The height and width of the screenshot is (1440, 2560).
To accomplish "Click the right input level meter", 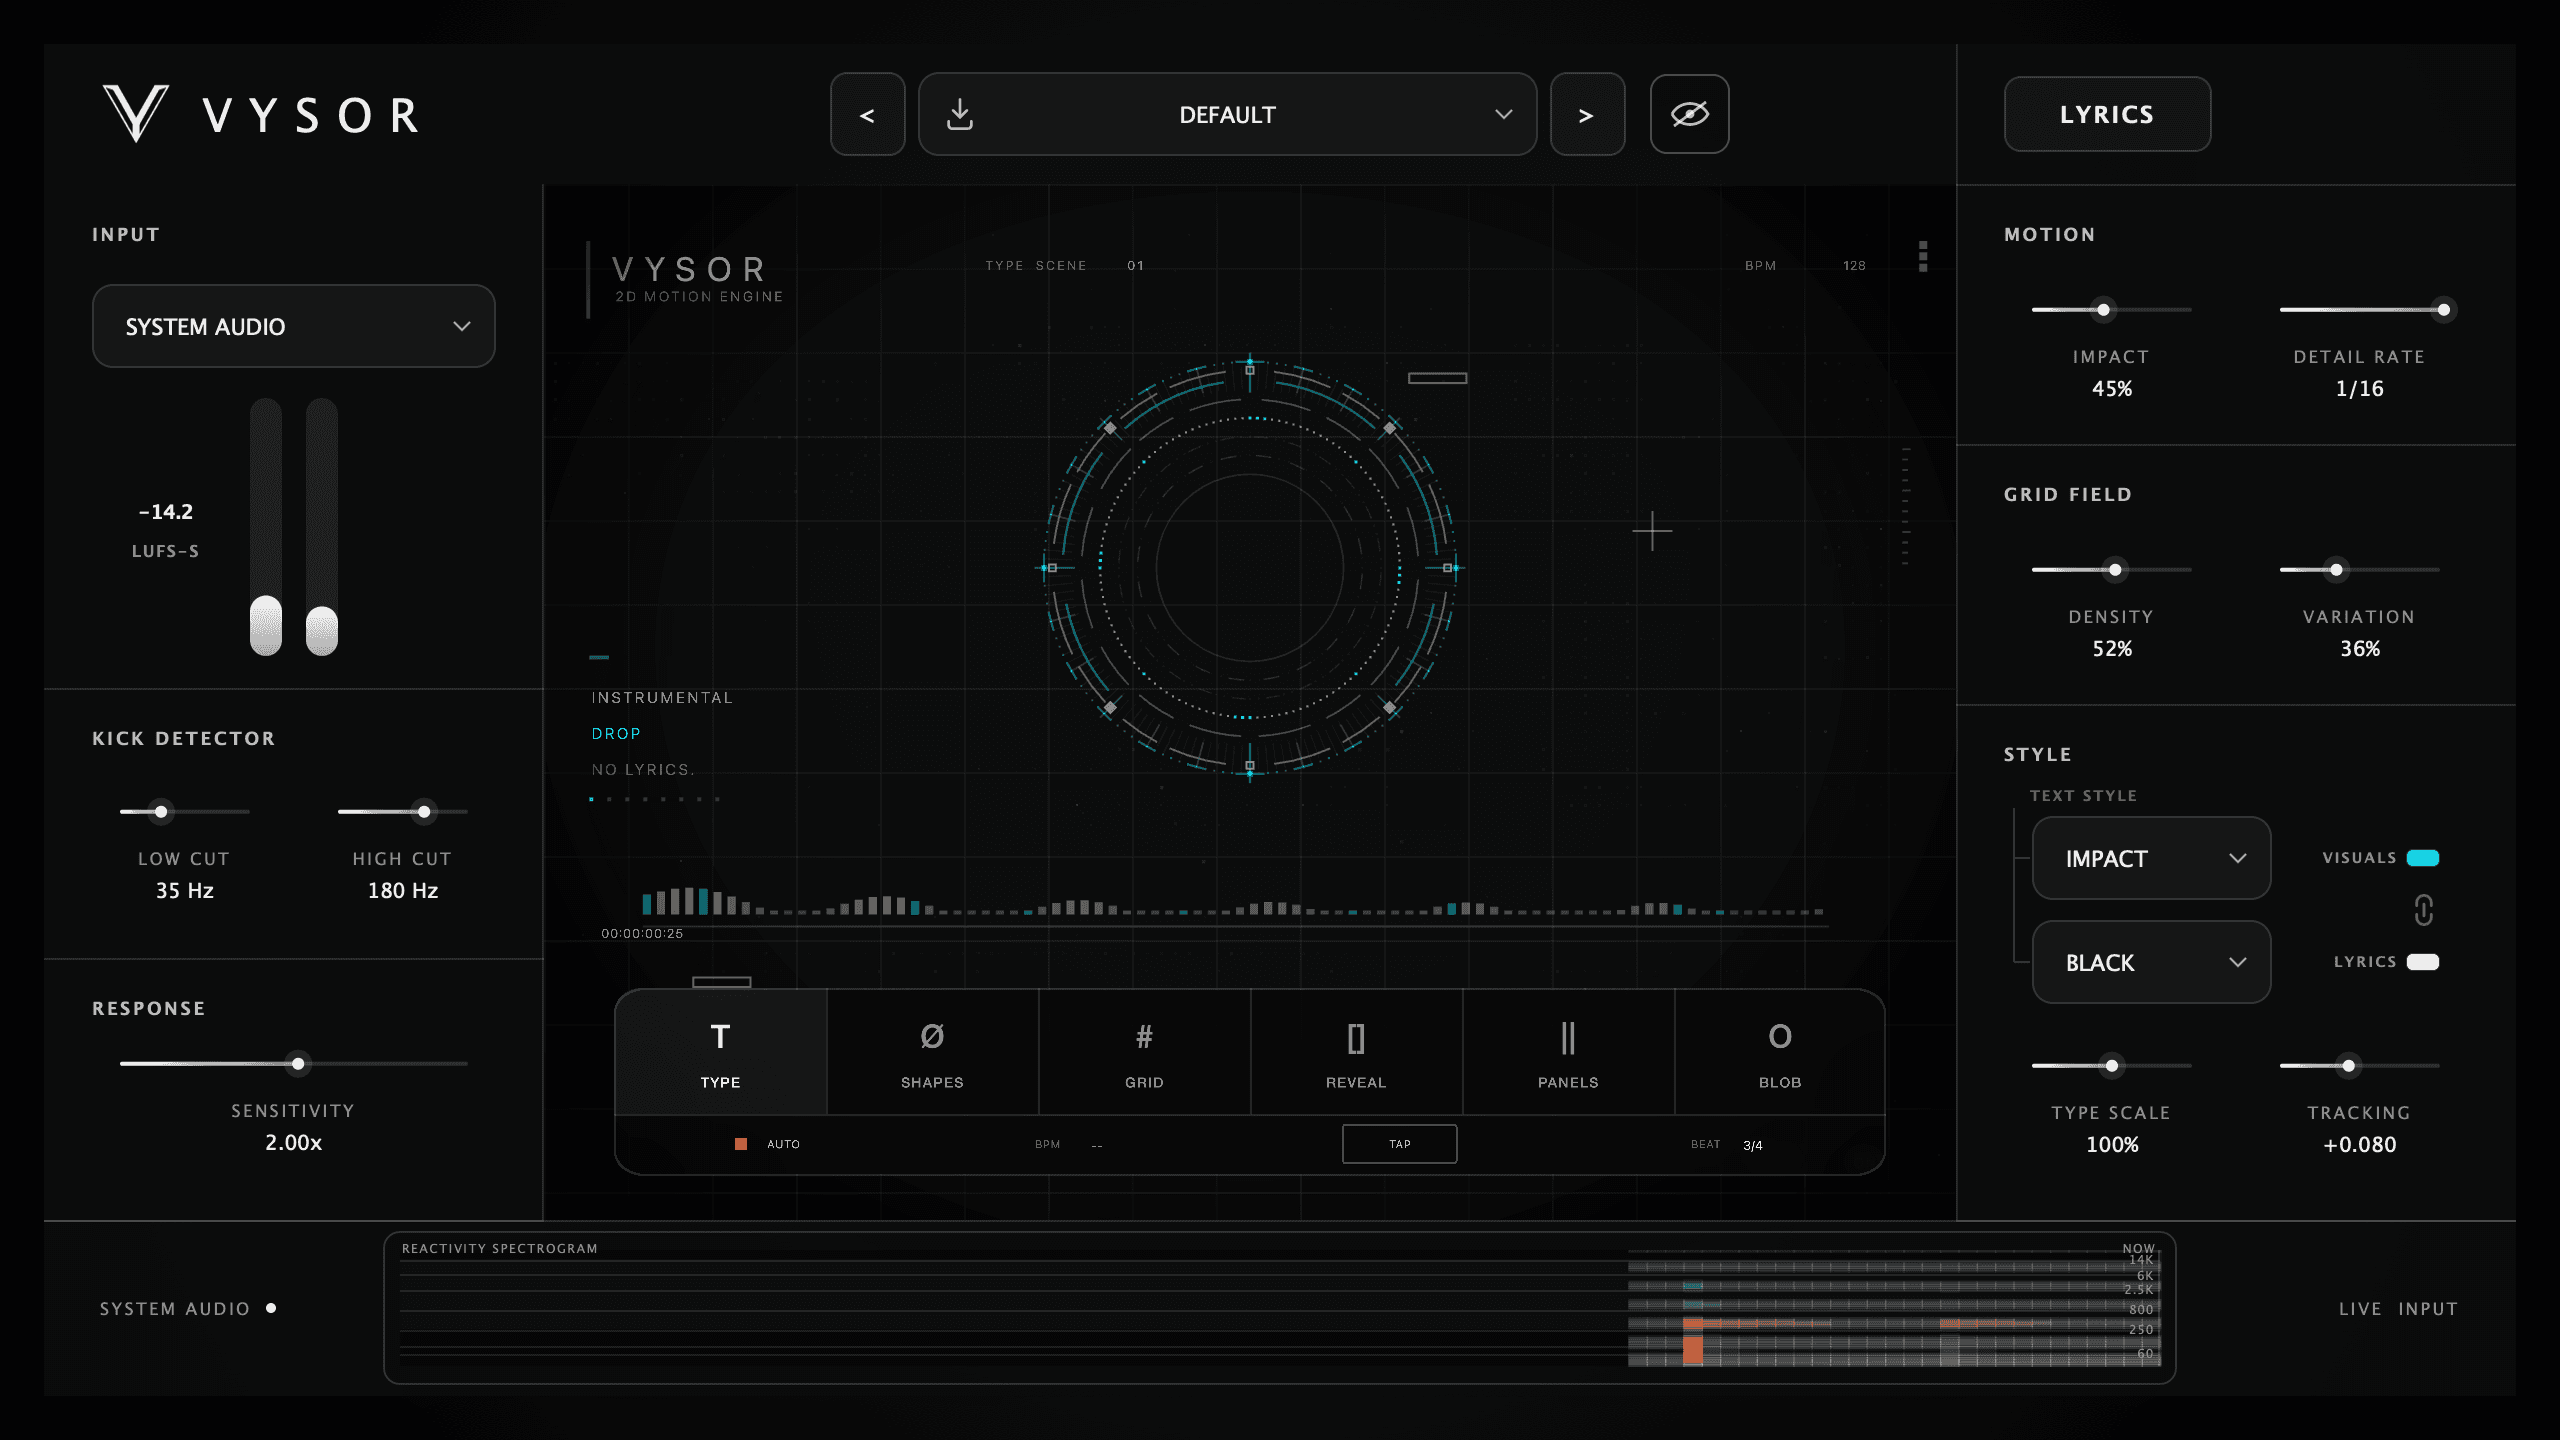I will [322, 527].
